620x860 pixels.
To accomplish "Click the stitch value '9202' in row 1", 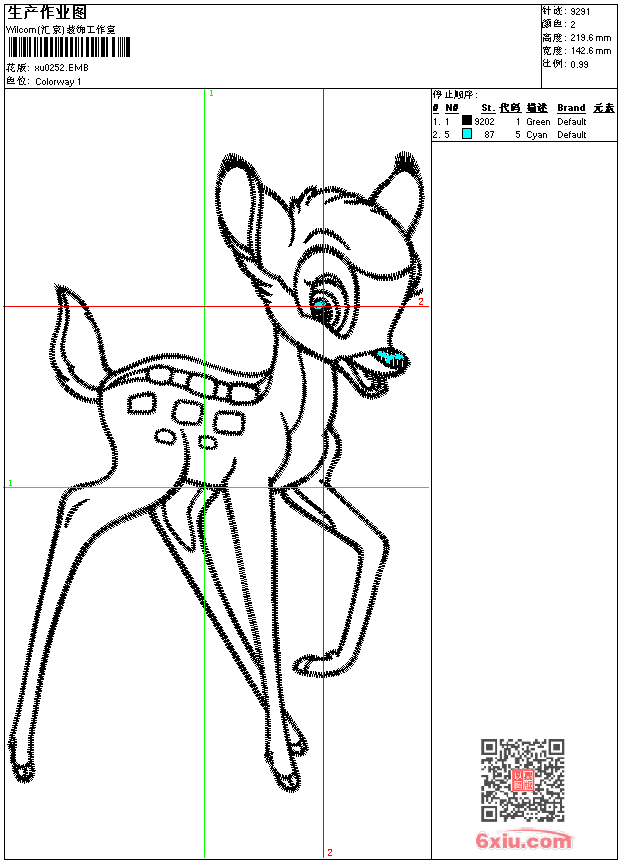I will (x=484, y=122).
